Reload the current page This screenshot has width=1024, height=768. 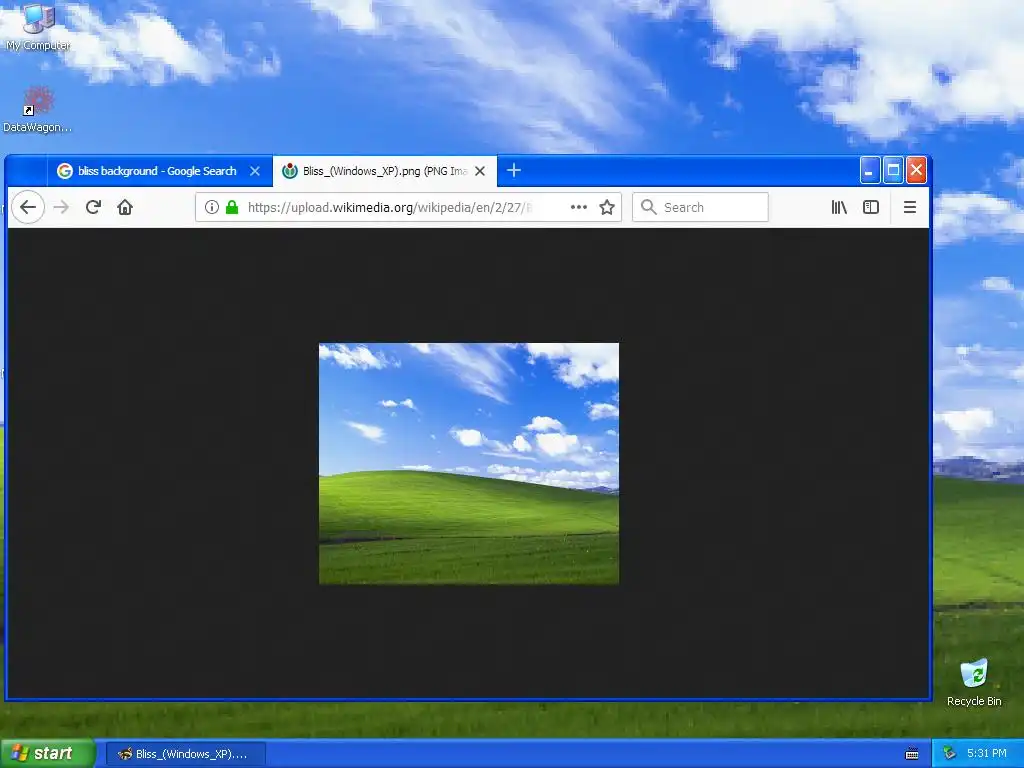coord(93,207)
